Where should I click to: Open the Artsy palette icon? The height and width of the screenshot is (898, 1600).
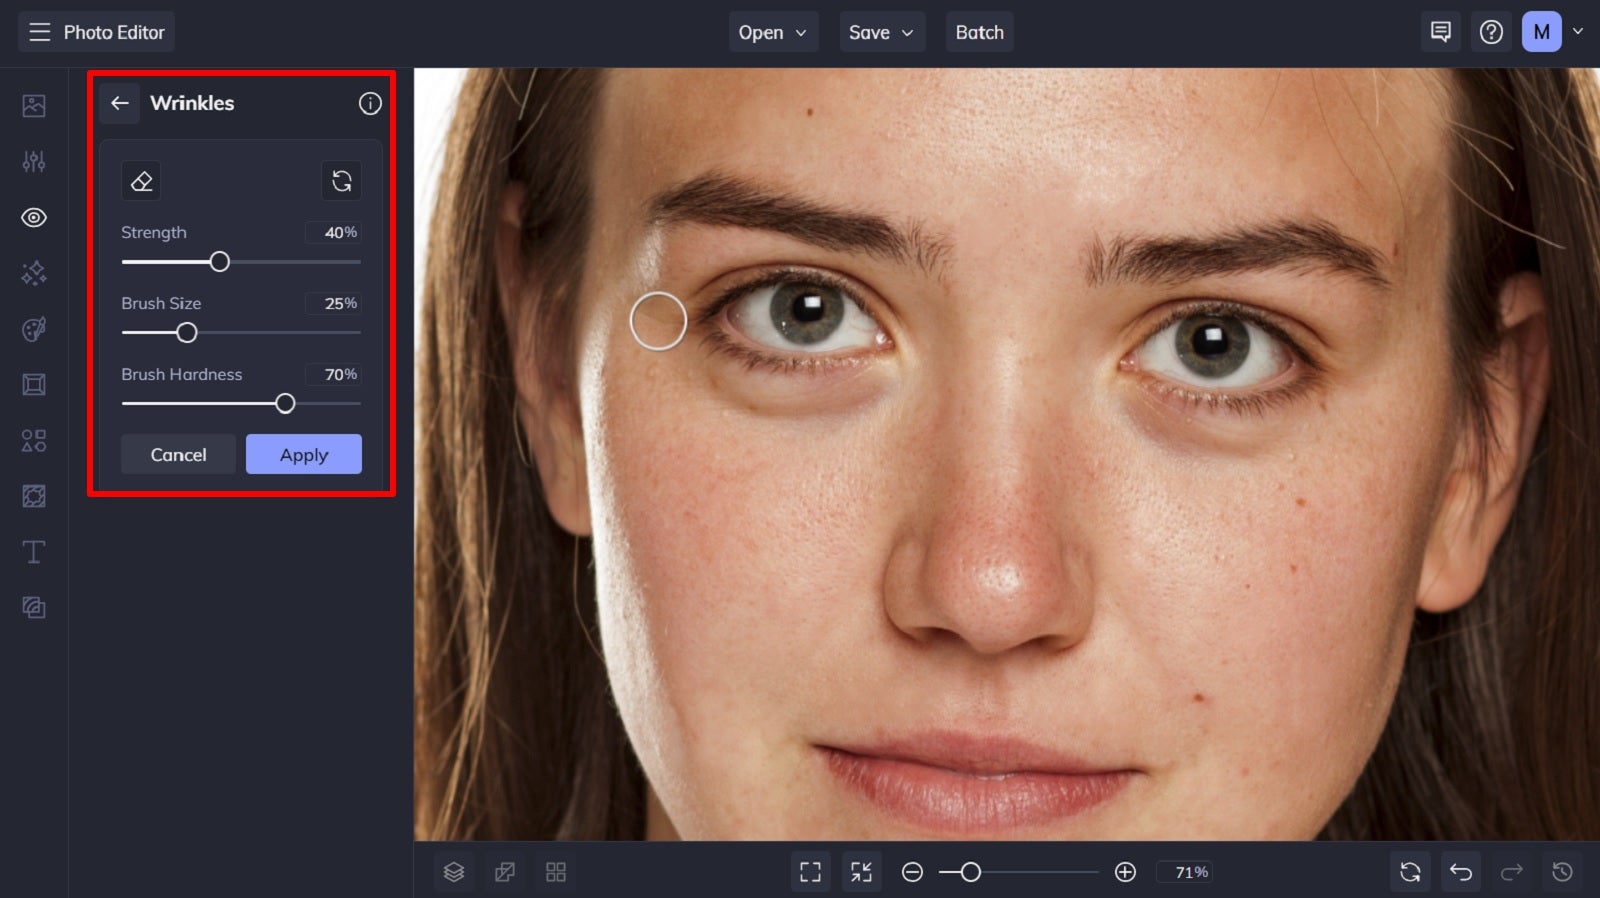[x=34, y=329]
